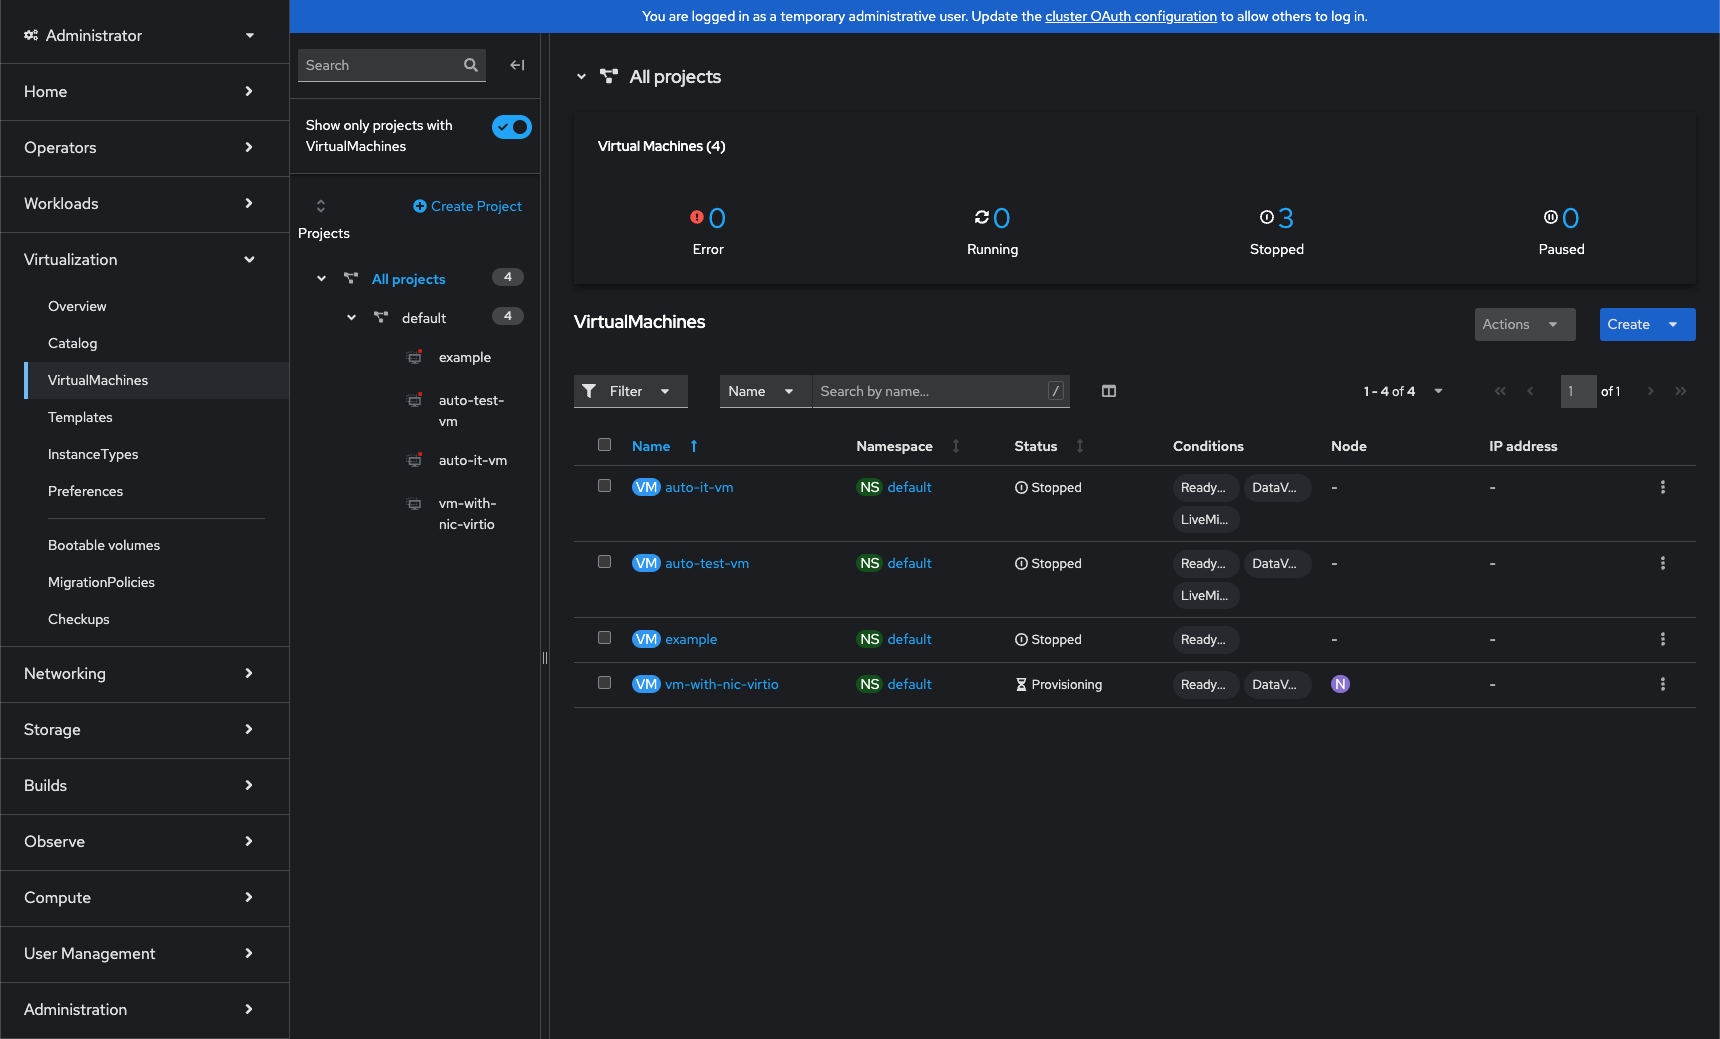Expand the Workloads navigation section
Image resolution: width=1720 pixels, height=1039 pixels.
(x=145, y=203)
